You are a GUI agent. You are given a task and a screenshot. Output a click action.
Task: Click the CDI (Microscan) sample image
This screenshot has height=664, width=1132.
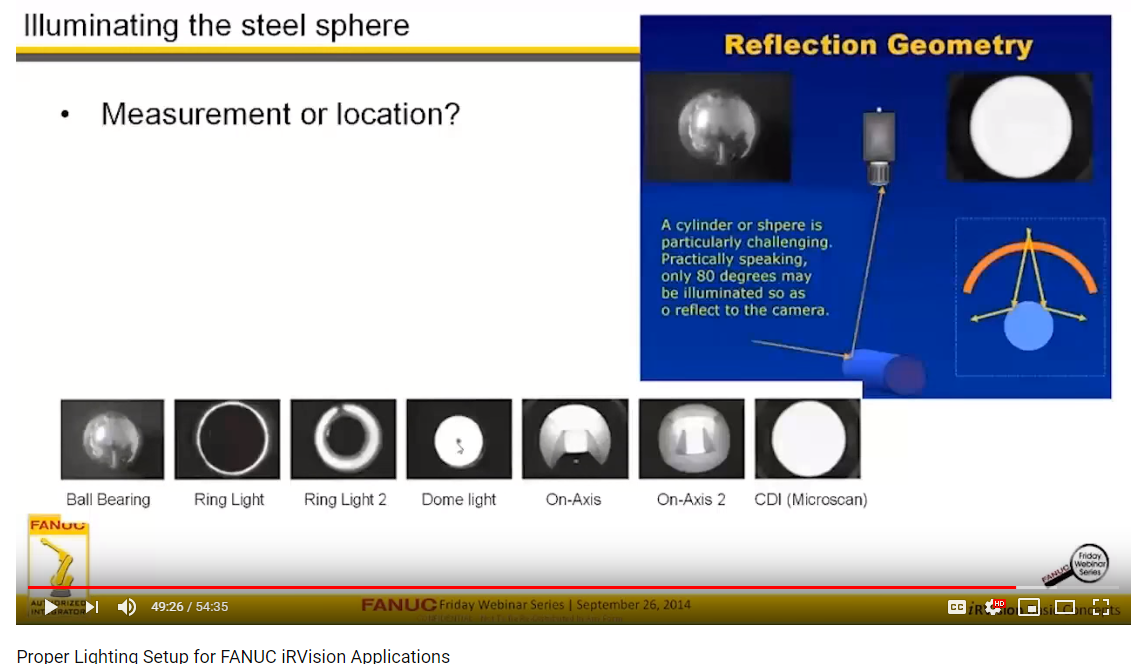coord(808,439)
